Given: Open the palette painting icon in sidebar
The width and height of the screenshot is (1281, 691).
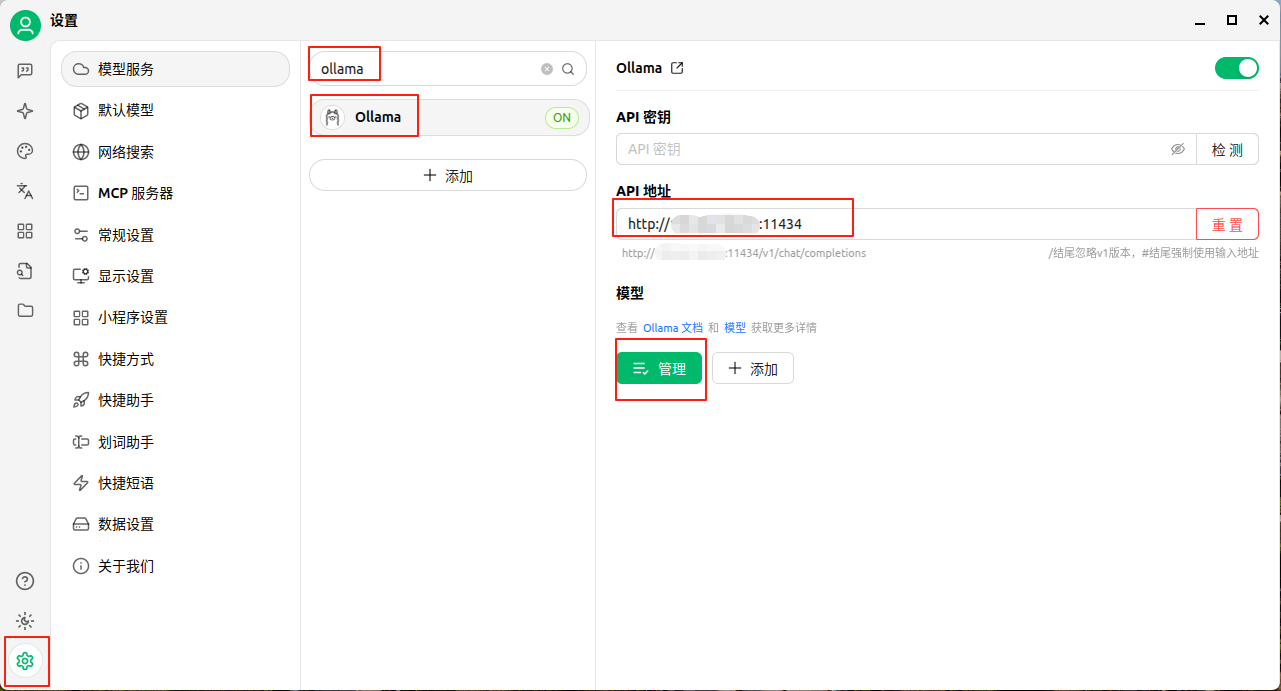Looking at the screenshot, I should pos(26,151).
